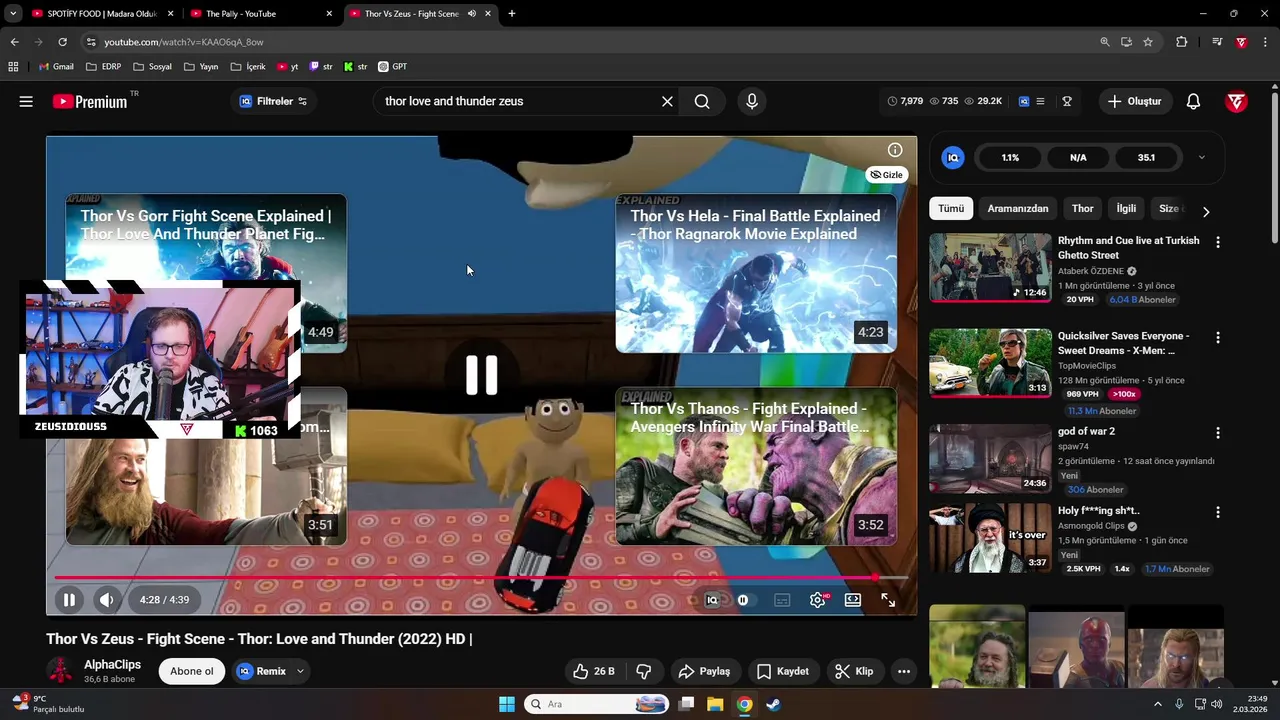Show hidden system tray icons
Screen dimensions: 1280x720
pyautogui.click(x=1158, y=704)
